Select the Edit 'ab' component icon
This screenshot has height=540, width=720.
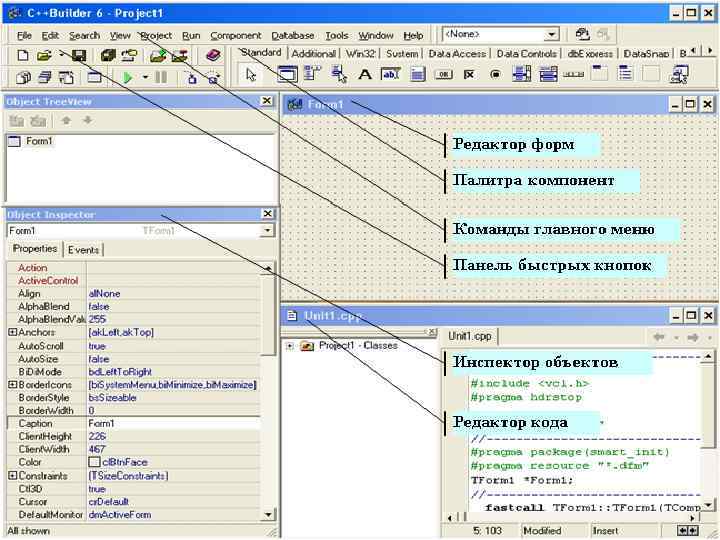click(390, 74)
